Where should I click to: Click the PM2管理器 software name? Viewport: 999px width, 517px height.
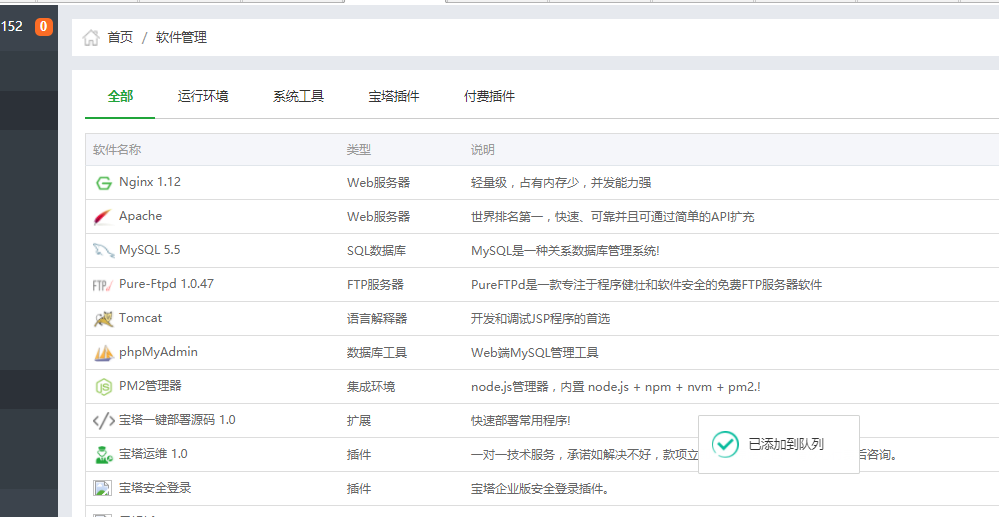150,386
